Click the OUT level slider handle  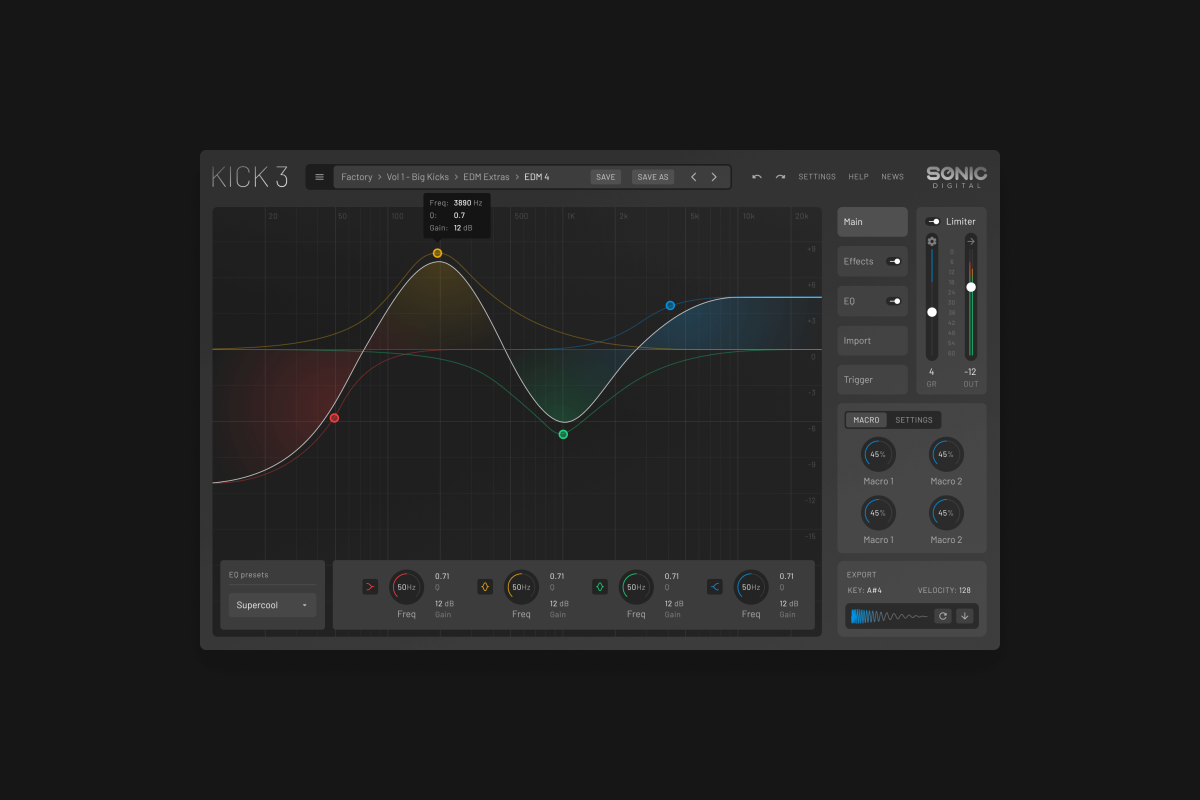(971, 287)
